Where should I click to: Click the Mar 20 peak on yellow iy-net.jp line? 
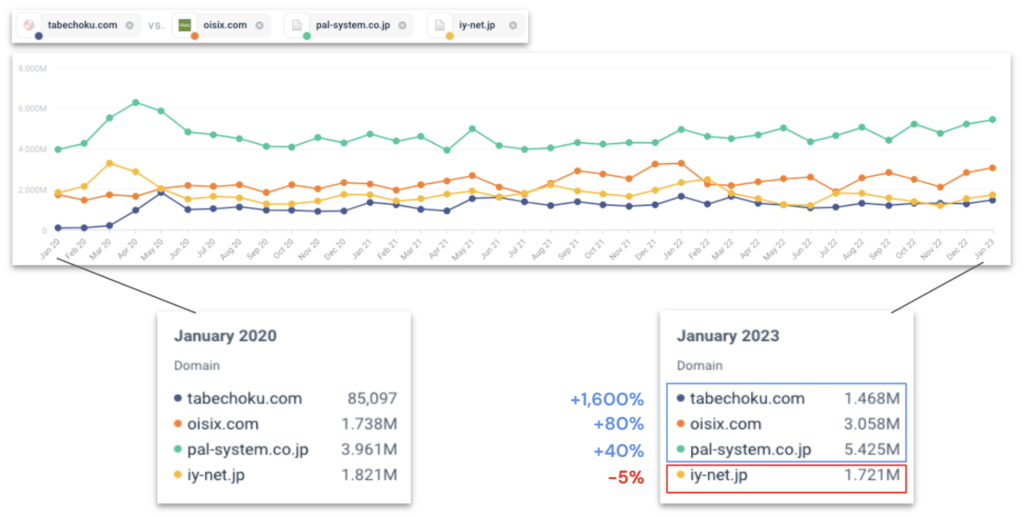109,163
